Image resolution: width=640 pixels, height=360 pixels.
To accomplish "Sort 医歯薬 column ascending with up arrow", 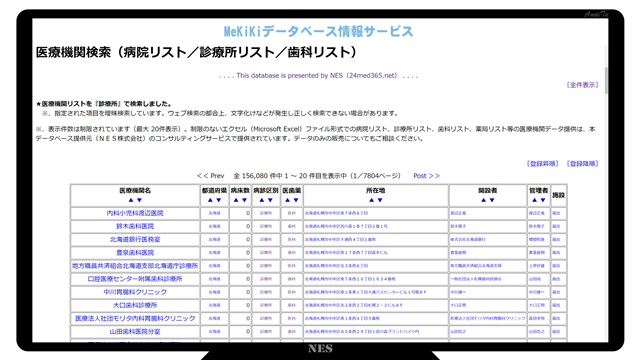I will (x=287, y=200).
